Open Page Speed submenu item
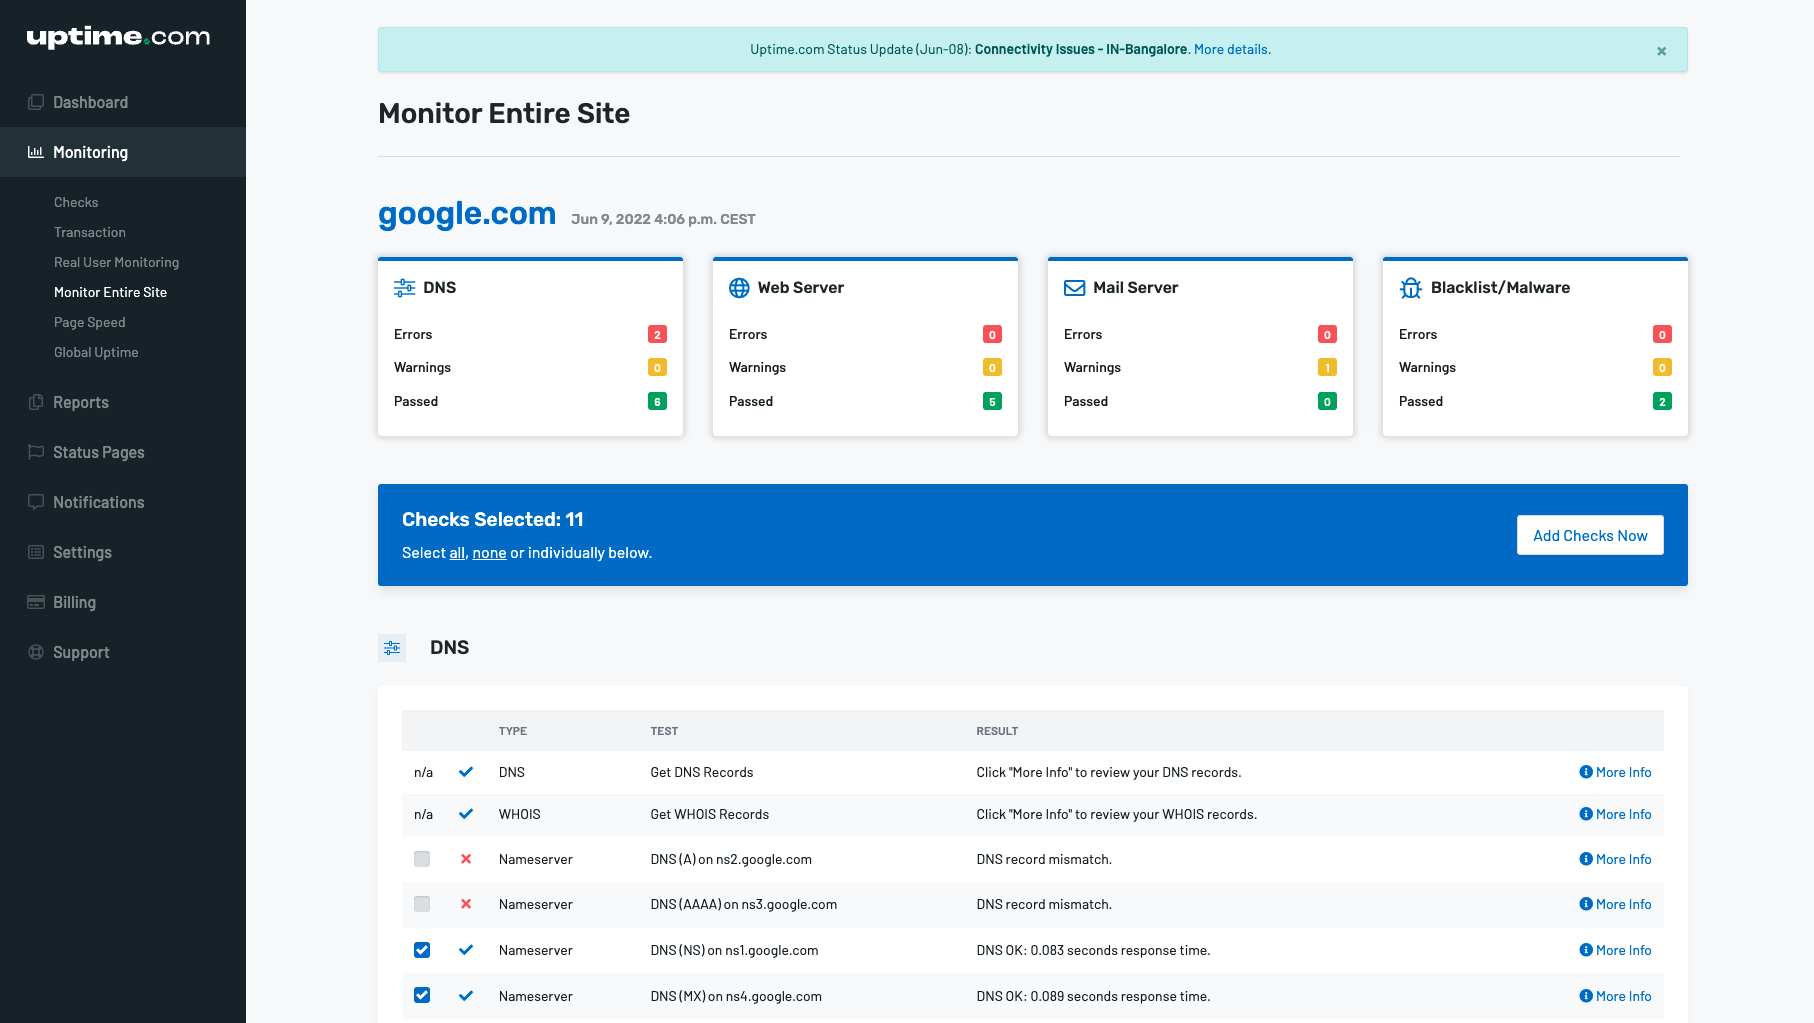The width and height of the screenshot is (1814, 1023). click(x=90, y=322)
